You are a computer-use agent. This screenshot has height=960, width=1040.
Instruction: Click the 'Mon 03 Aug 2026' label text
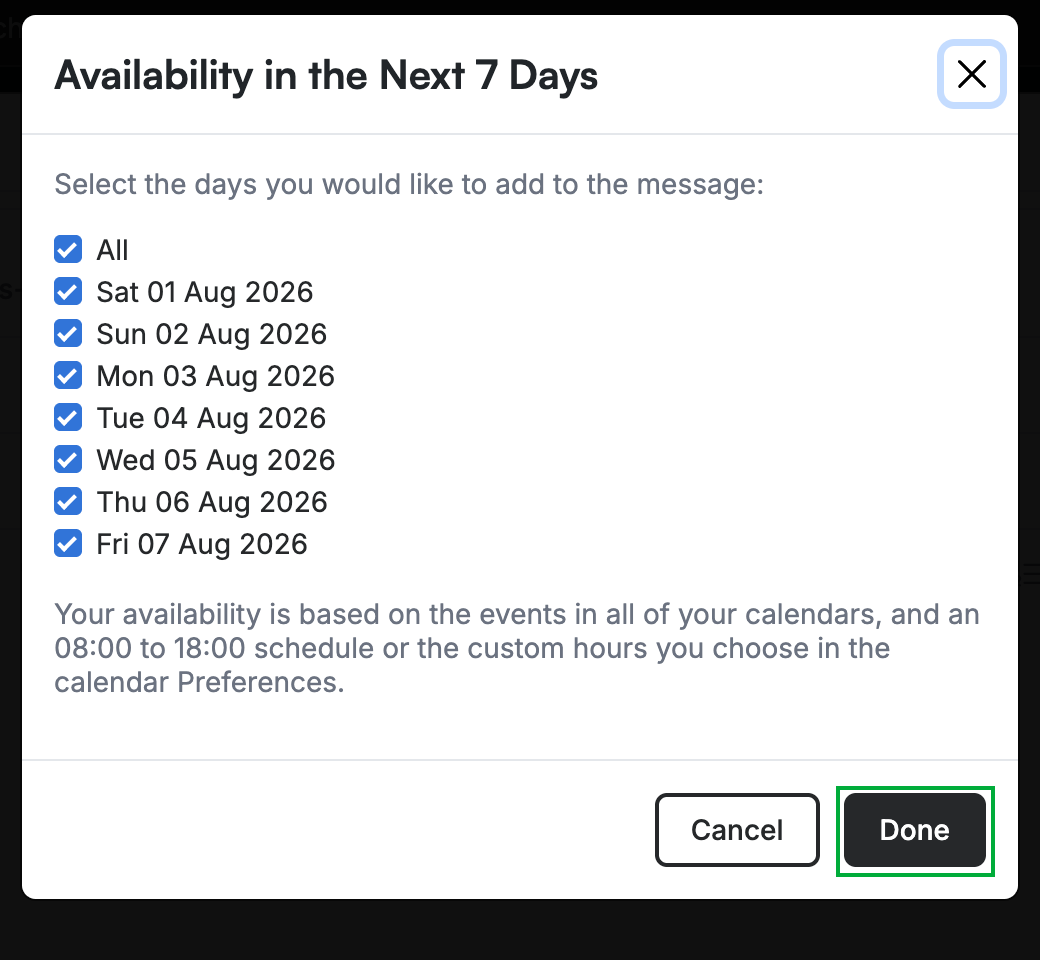point(216,376)
